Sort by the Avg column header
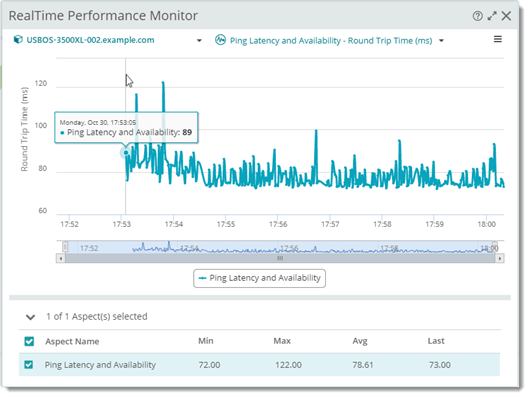This screenshot has height=397, width=529. [x=360, y=341]
